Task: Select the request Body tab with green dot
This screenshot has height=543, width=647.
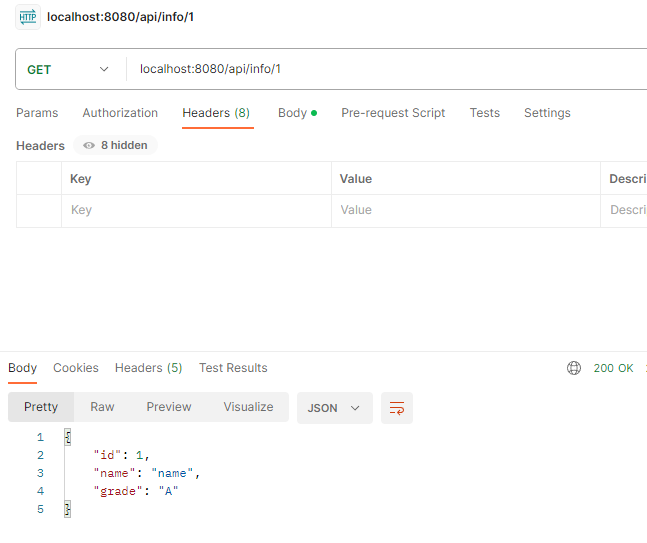Action: [x=297, y=113]
